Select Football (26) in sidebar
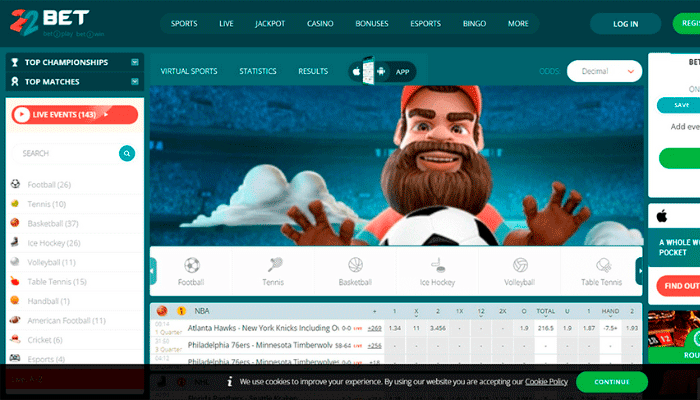 tap(49, 184)
